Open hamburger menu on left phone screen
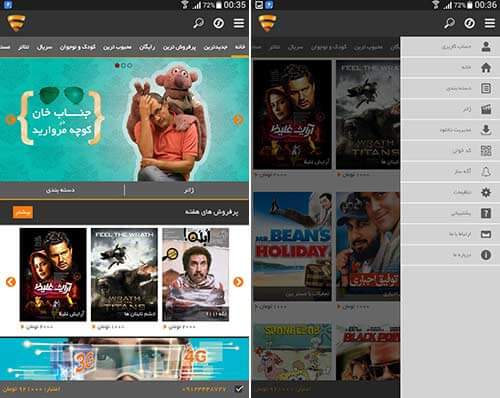 pyautogui.click(x=239, y=23)
